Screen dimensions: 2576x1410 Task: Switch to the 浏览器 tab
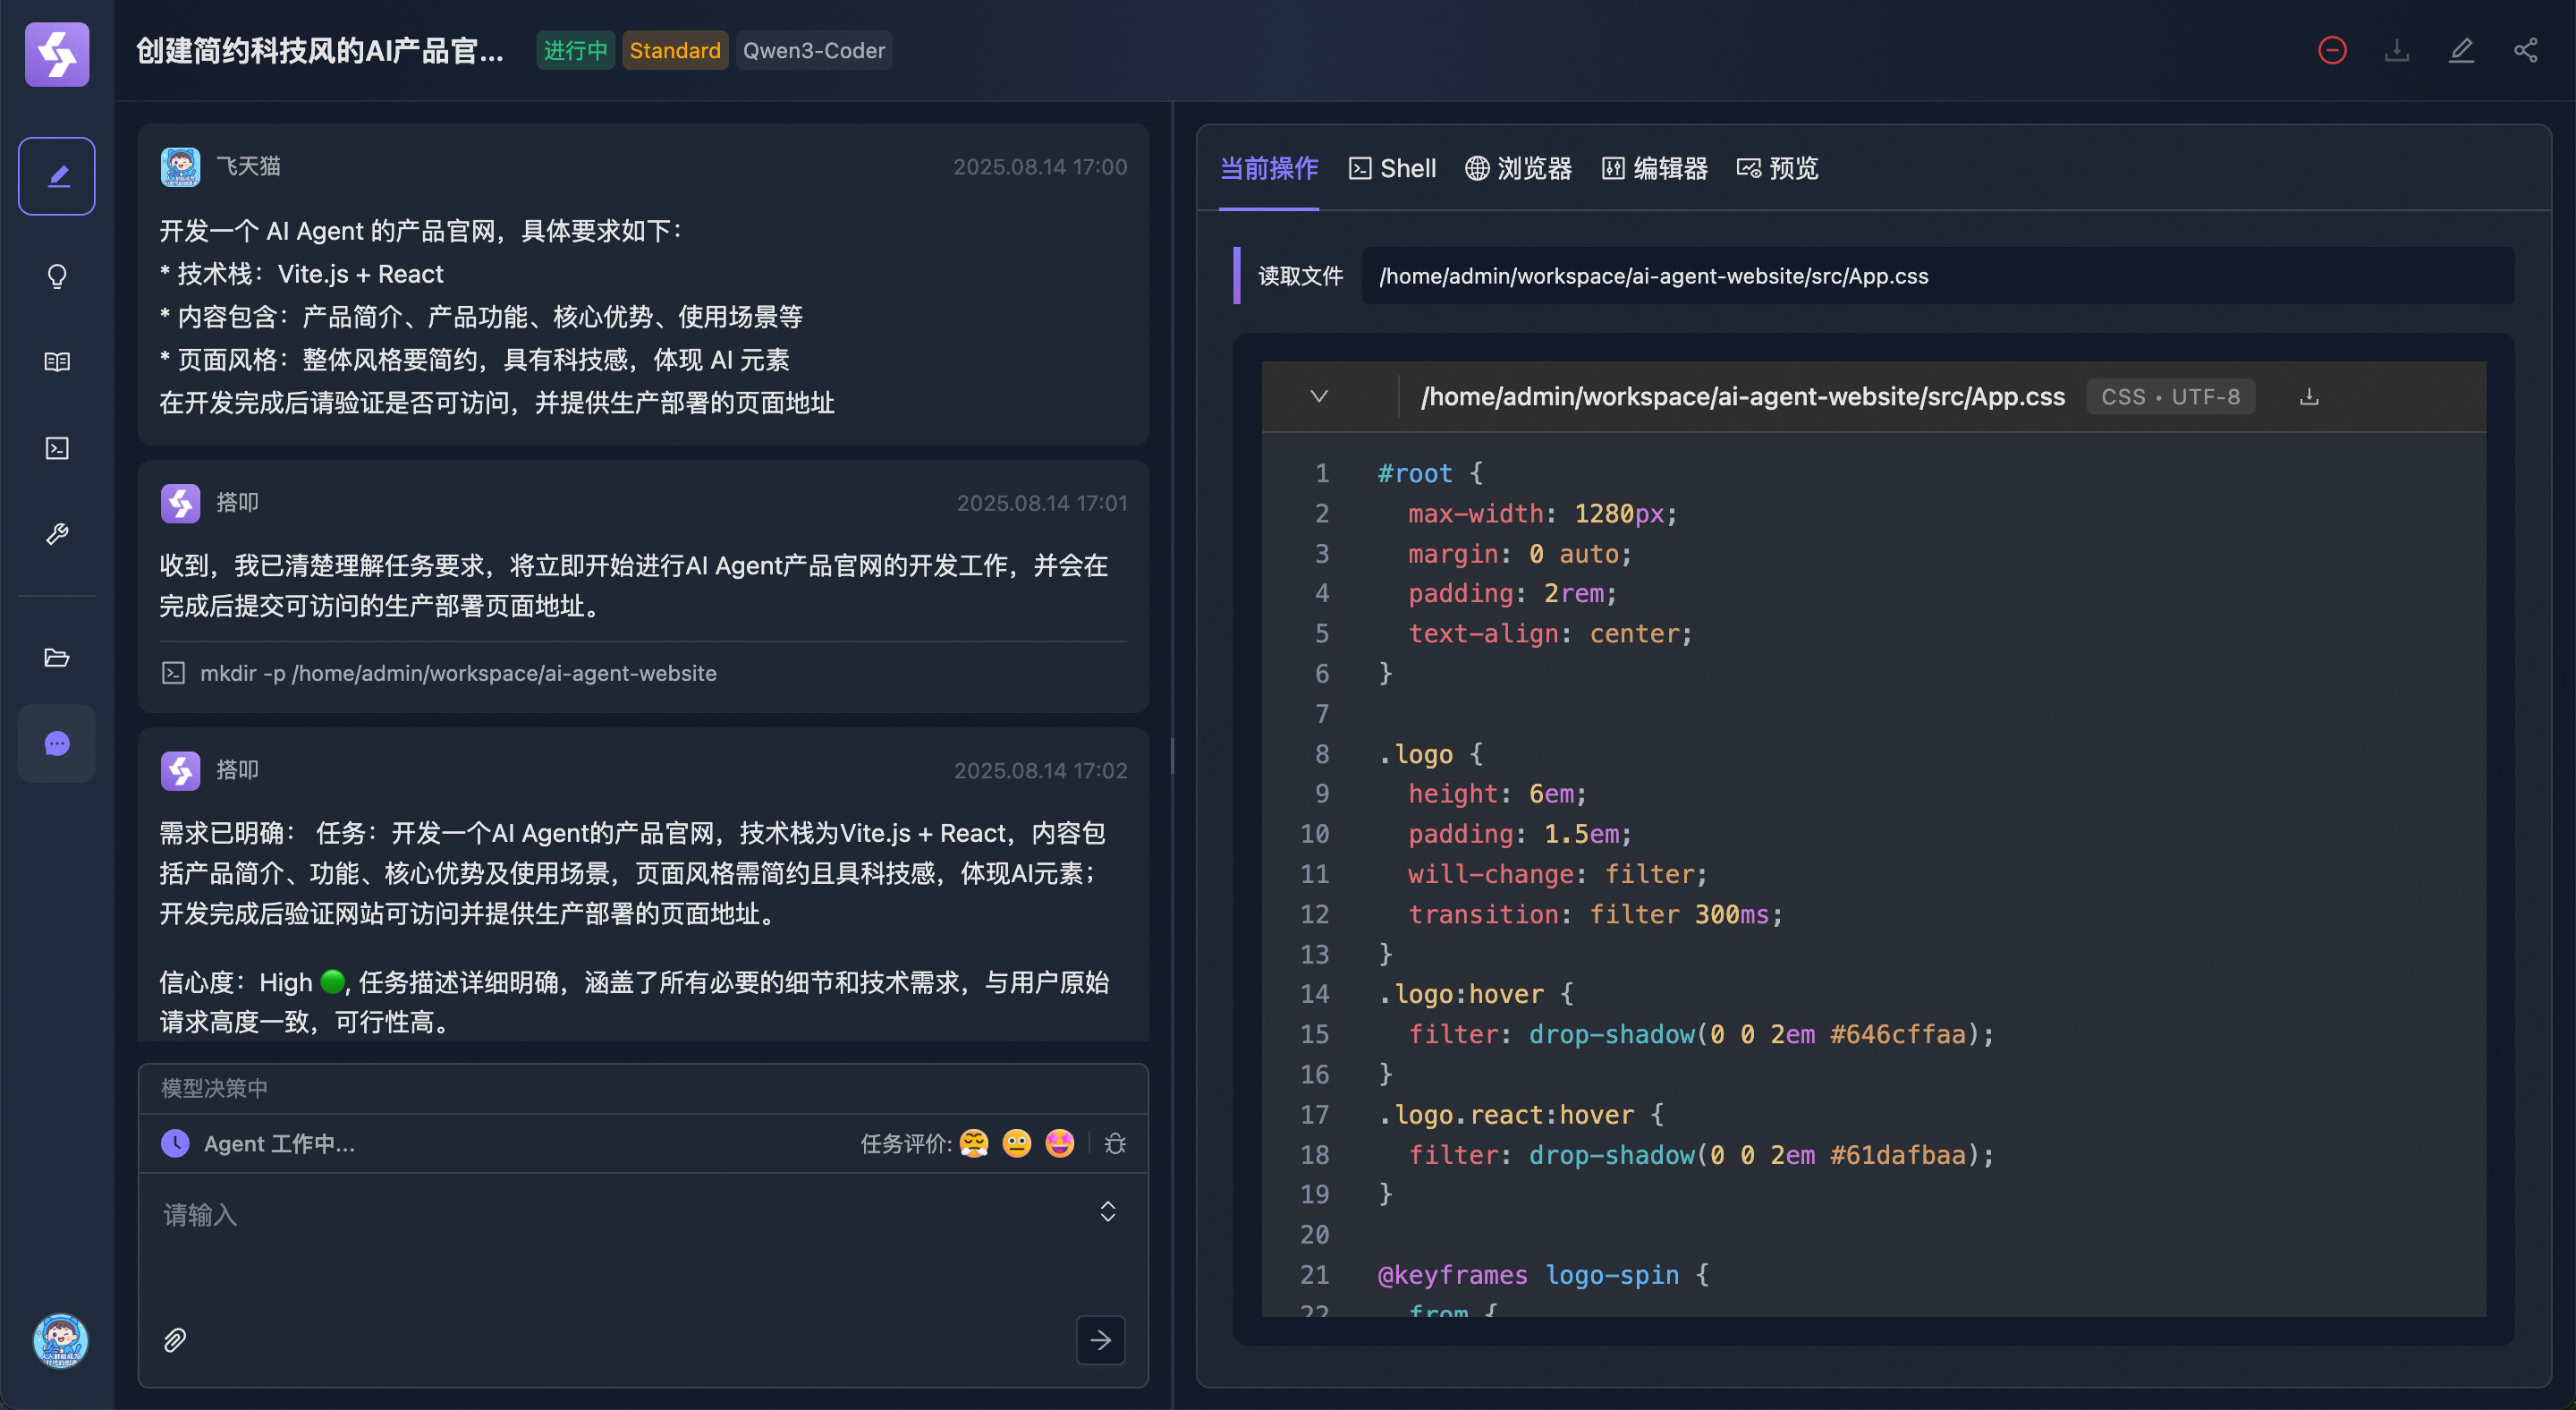[x=1518, y=168]
